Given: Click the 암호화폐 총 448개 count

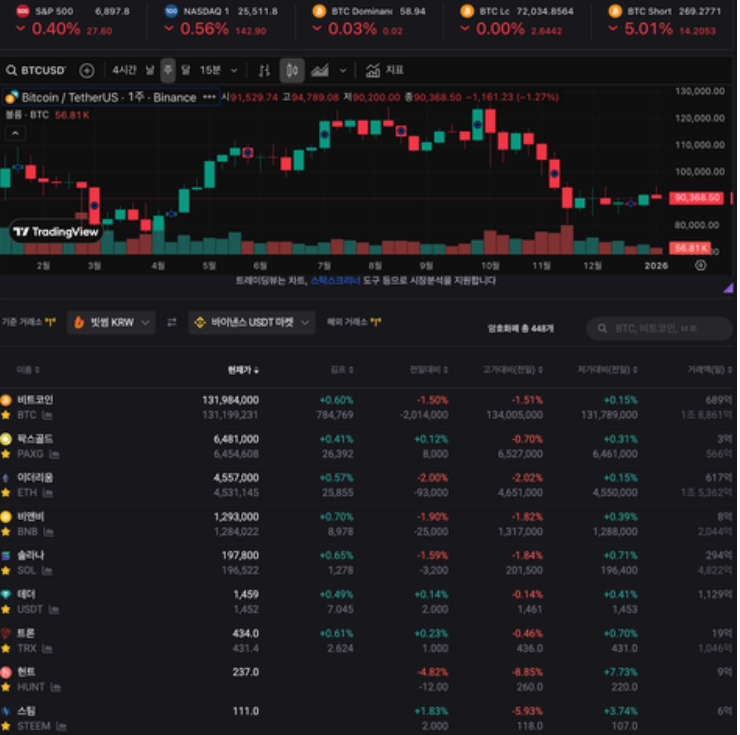Looking at the screenshot, I should (x=521, y=328).
